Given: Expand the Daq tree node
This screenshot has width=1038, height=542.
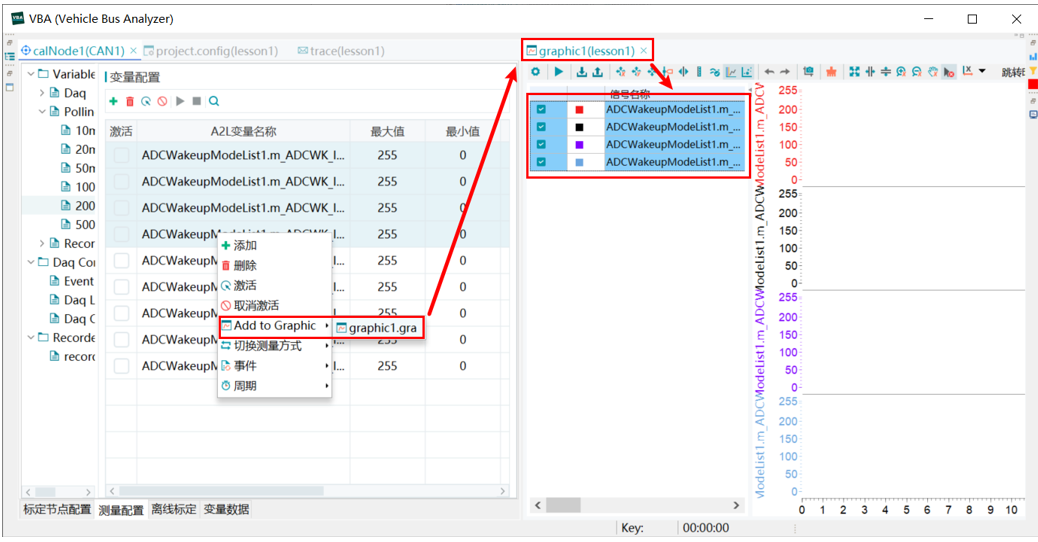Looking at the screenshot, I should point(42,93).
